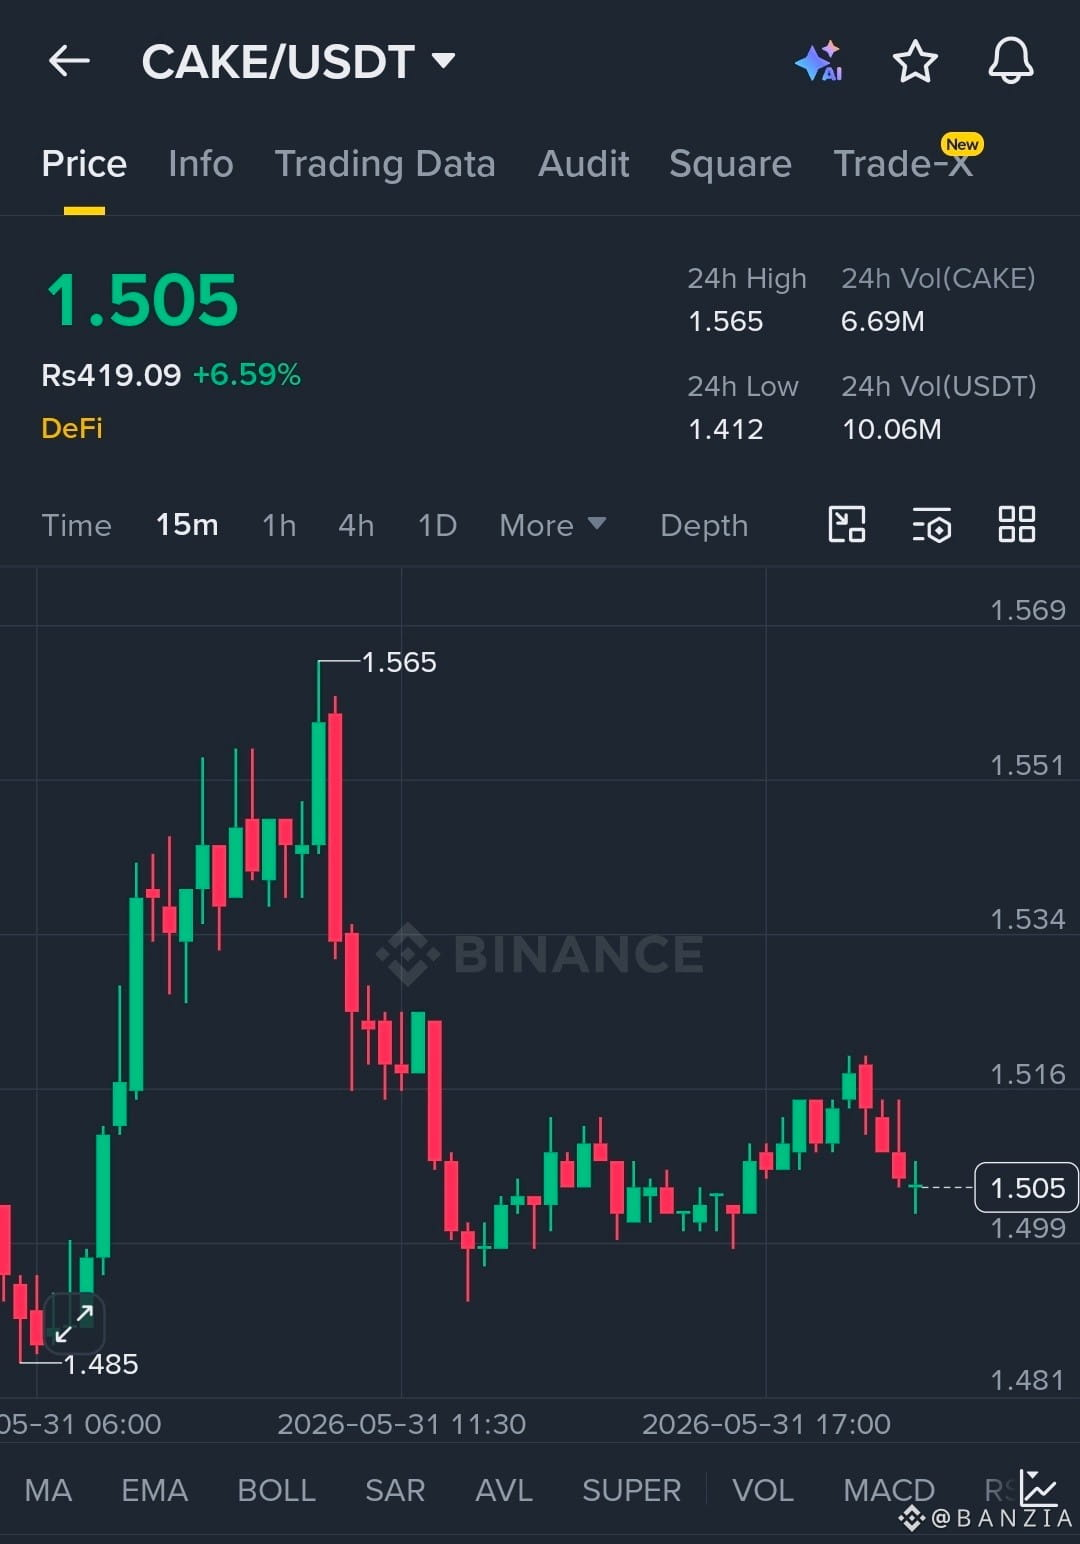Viewport: 1080px width, 1544px height.
Task: Open chart settings list icon
Action: [x=932, y=524]
